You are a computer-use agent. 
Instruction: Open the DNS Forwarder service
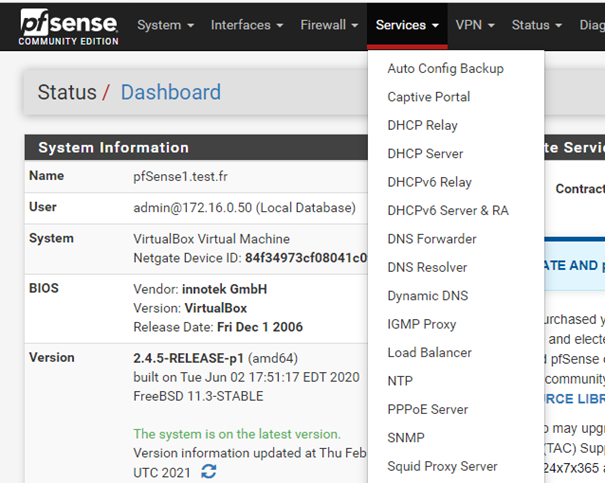pos(432,239)
